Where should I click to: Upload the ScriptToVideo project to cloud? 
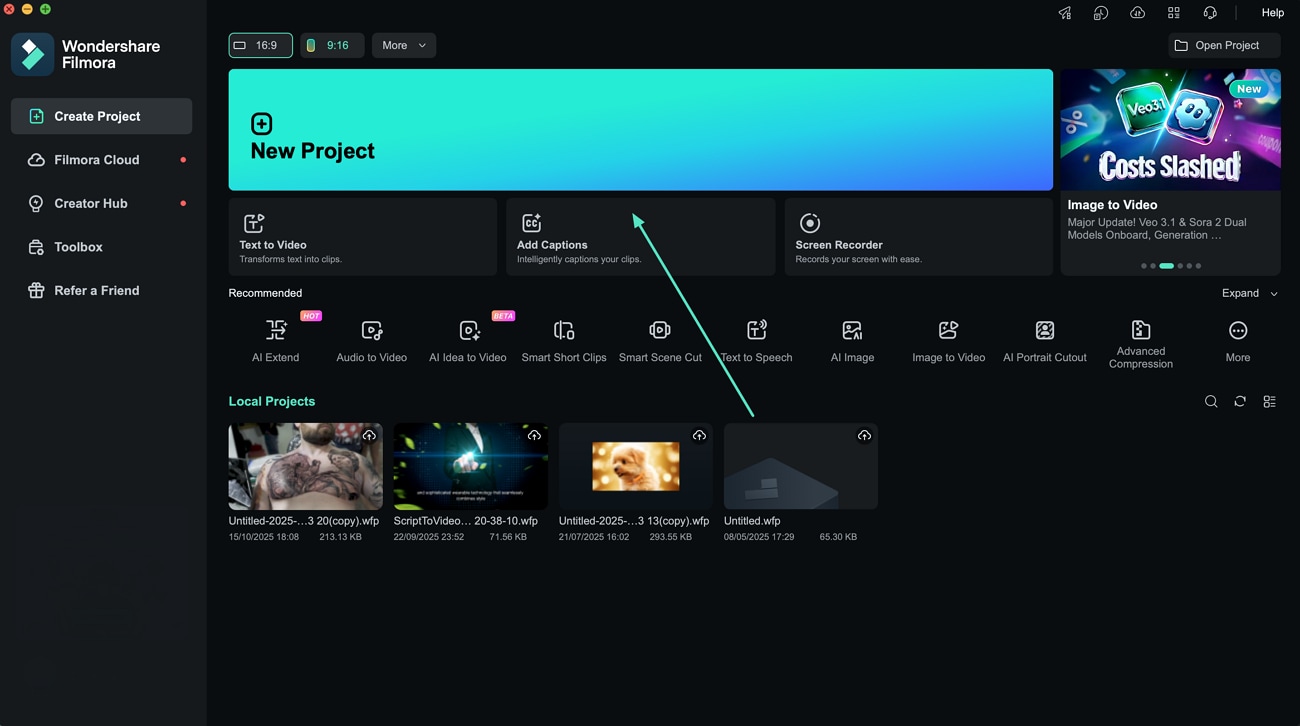tap(534, 435)
